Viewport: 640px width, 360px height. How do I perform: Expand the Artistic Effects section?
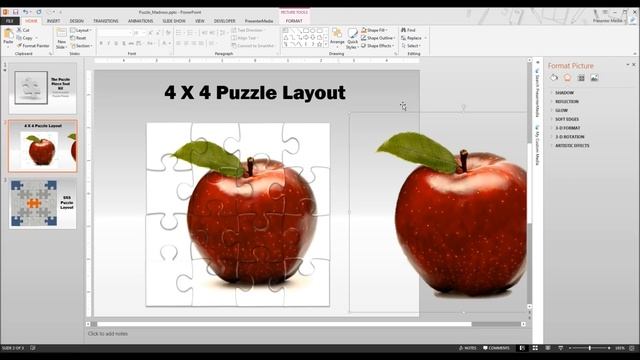[x=572, y=146]
